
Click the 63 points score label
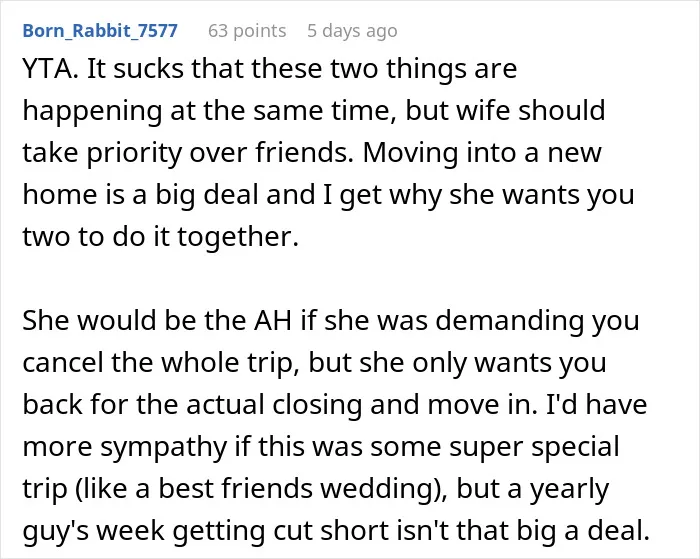pos(247,31)
